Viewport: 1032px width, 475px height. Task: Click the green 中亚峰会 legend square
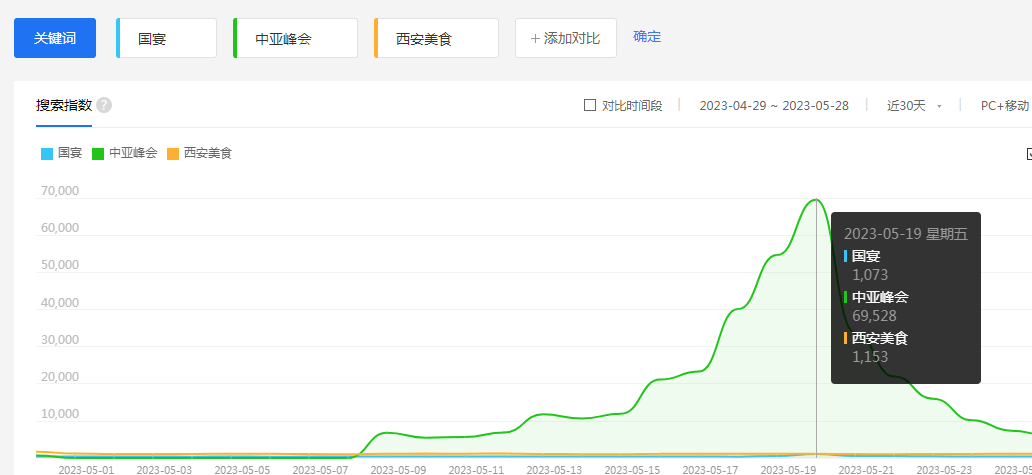98,154
